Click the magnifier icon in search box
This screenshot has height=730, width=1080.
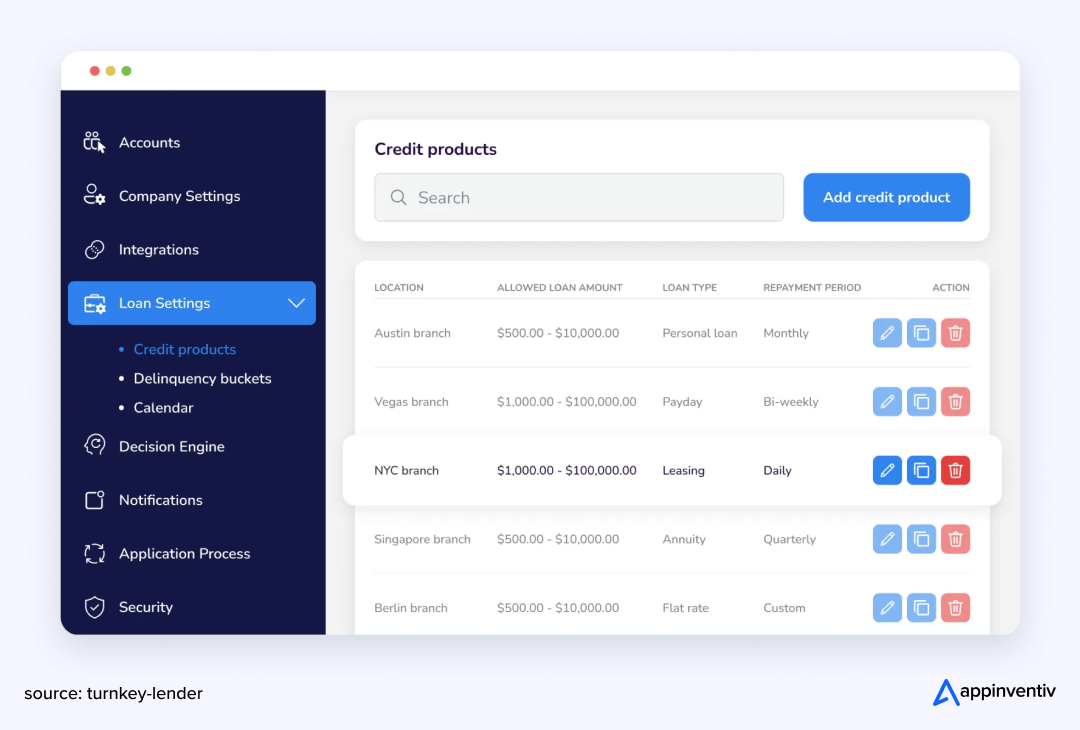(x=398, y=198)
